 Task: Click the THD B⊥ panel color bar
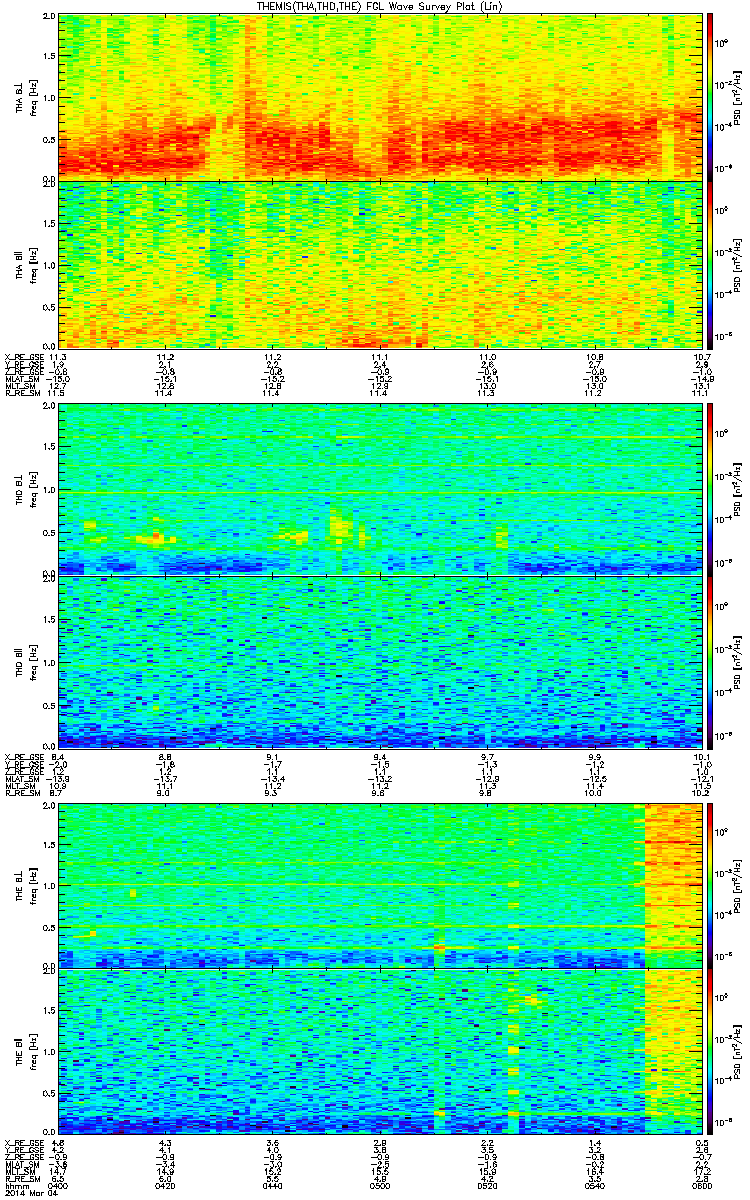[x=711, y=490]
